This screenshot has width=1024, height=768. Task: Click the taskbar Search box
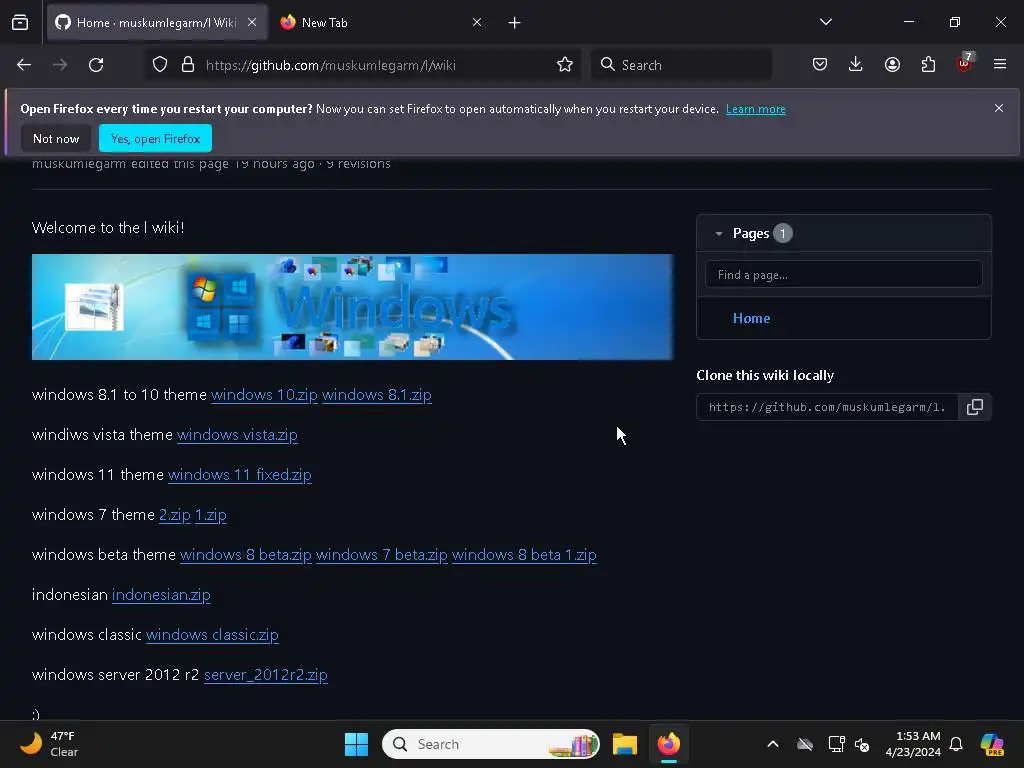490,744
